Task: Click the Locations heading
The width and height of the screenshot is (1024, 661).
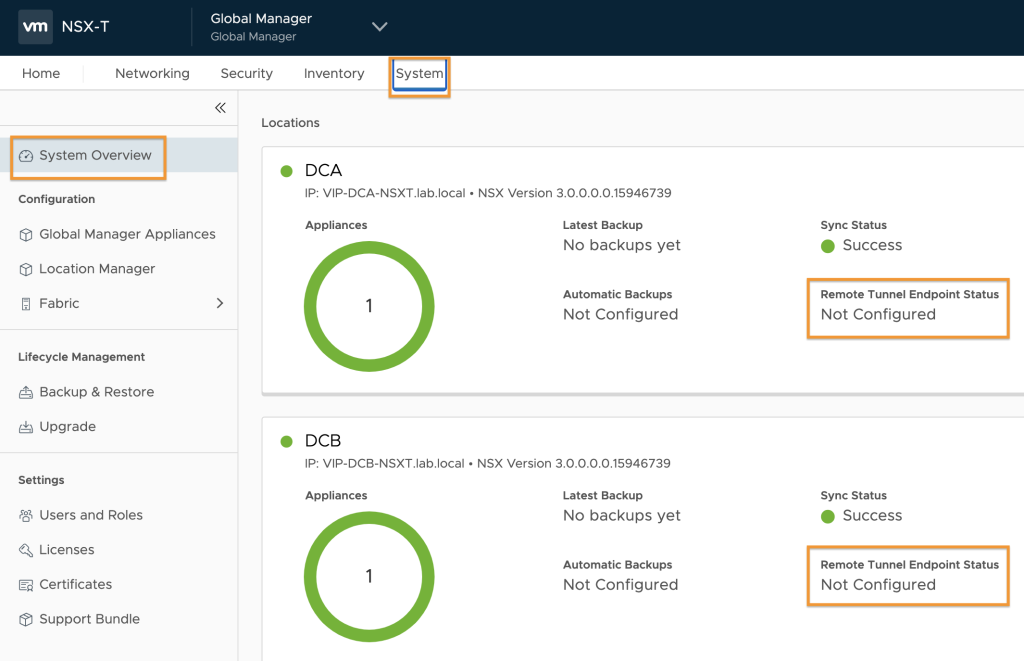Action: coord(291,123)
